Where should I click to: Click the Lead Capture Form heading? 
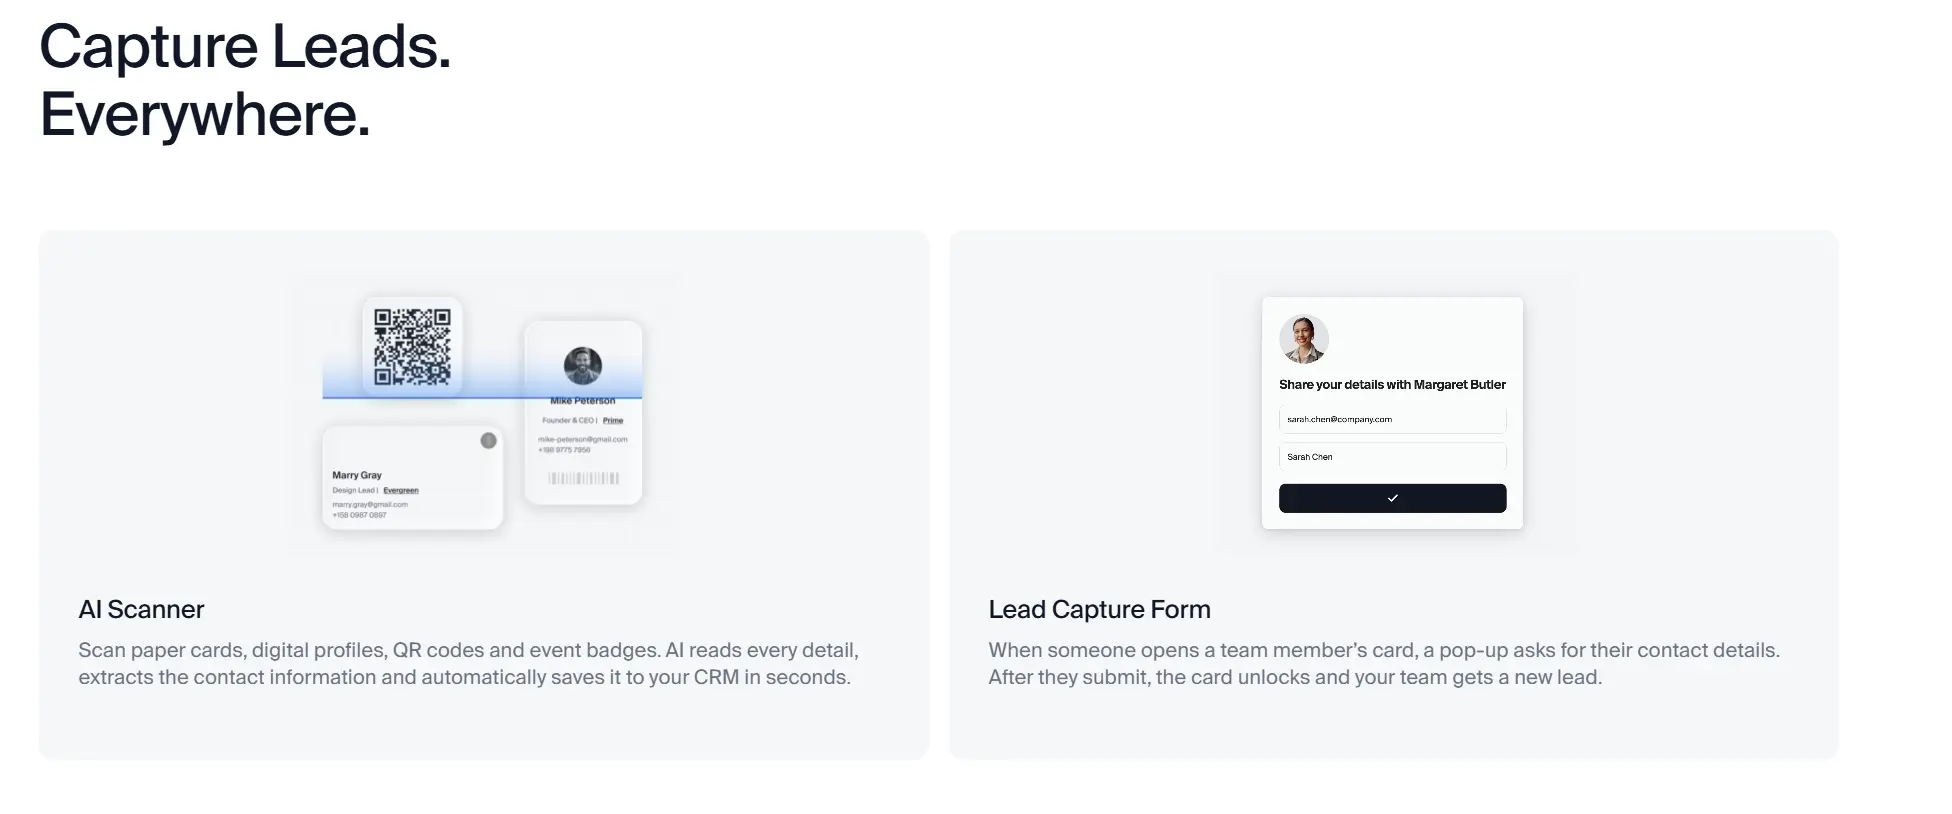pyautogui.click(x=1099, y=609)
